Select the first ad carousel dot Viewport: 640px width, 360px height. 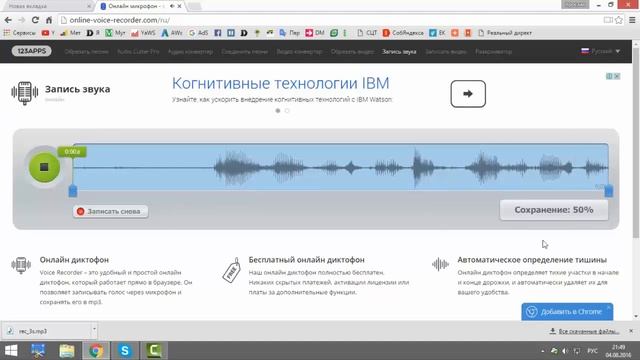(x=278, y=111)
